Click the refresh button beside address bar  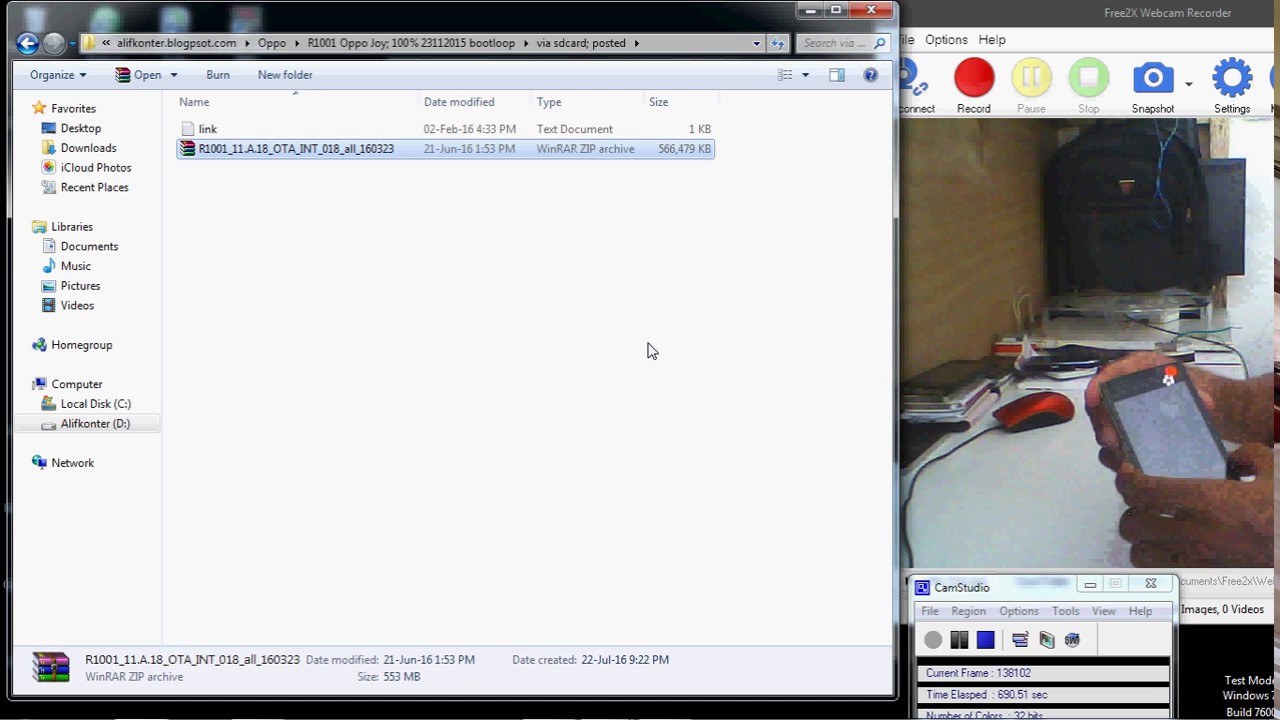[778, 43]
